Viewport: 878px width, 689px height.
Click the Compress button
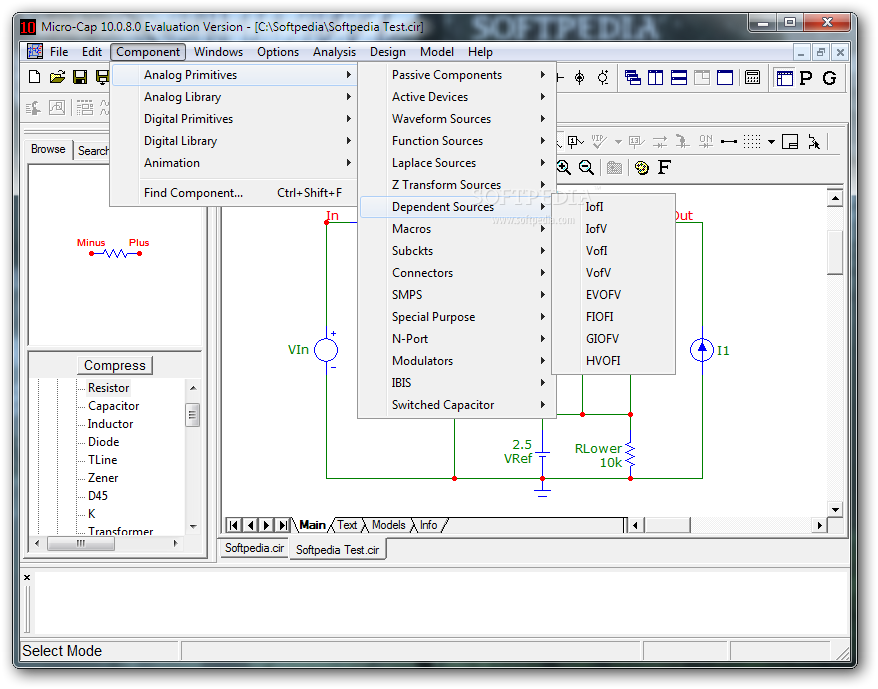115,365
